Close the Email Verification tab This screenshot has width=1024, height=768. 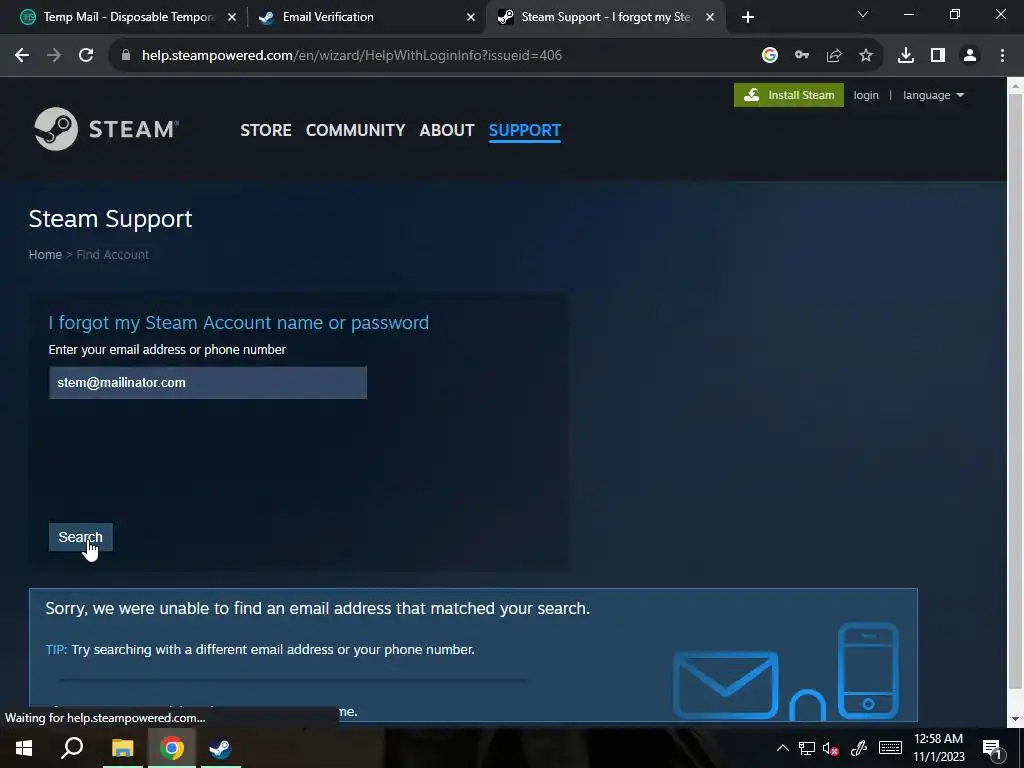click(471, 17)
